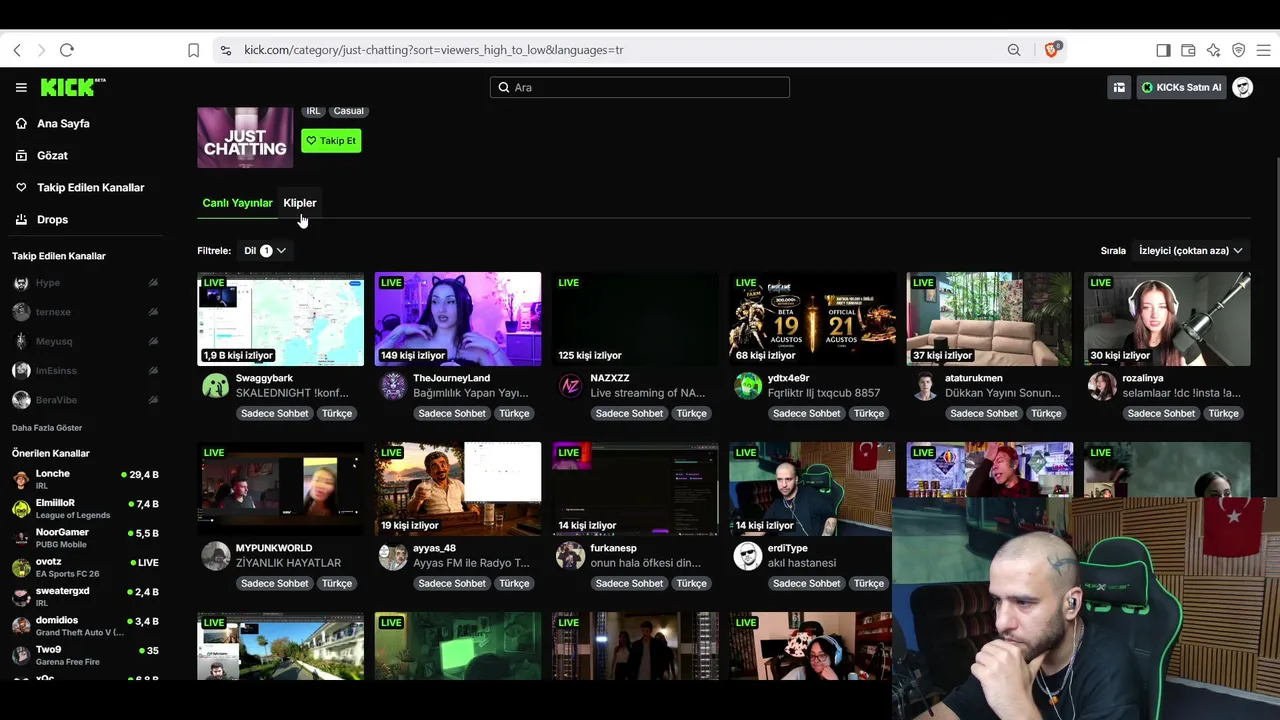Viewport: 1280px width, 720px height.
Task: Open the zoom magnifier in address bar
Action: tap(1014, 50)
